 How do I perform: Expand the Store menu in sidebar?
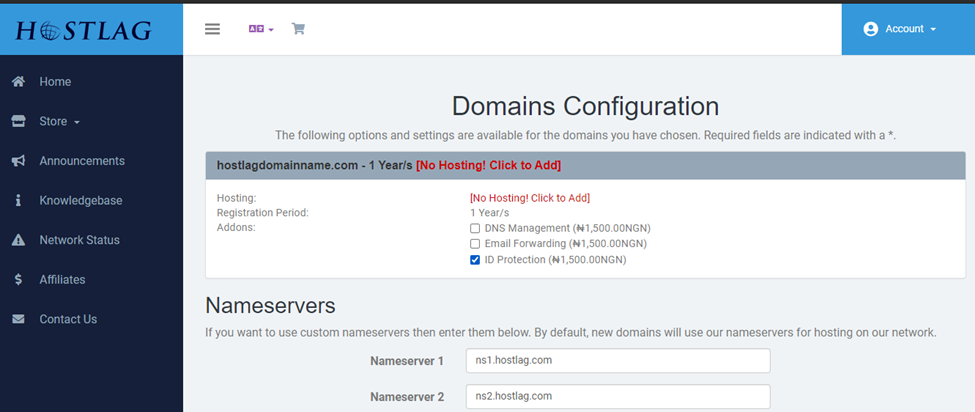(59, 122)
